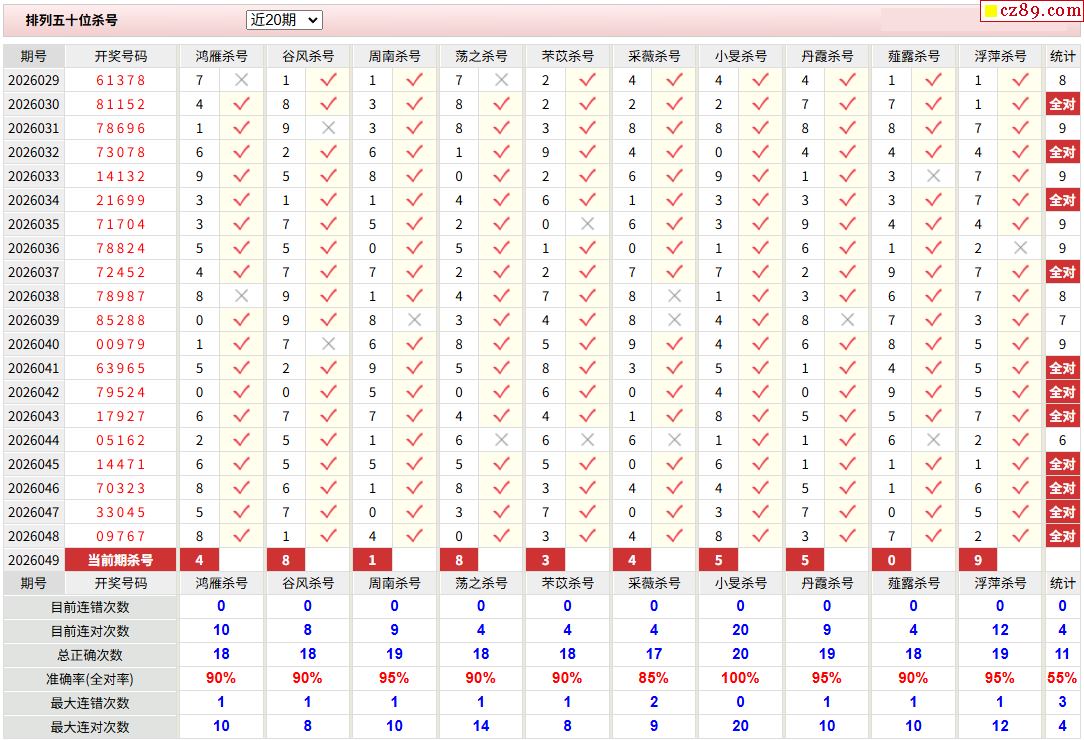Click the 总正确次数 row label

90,655
